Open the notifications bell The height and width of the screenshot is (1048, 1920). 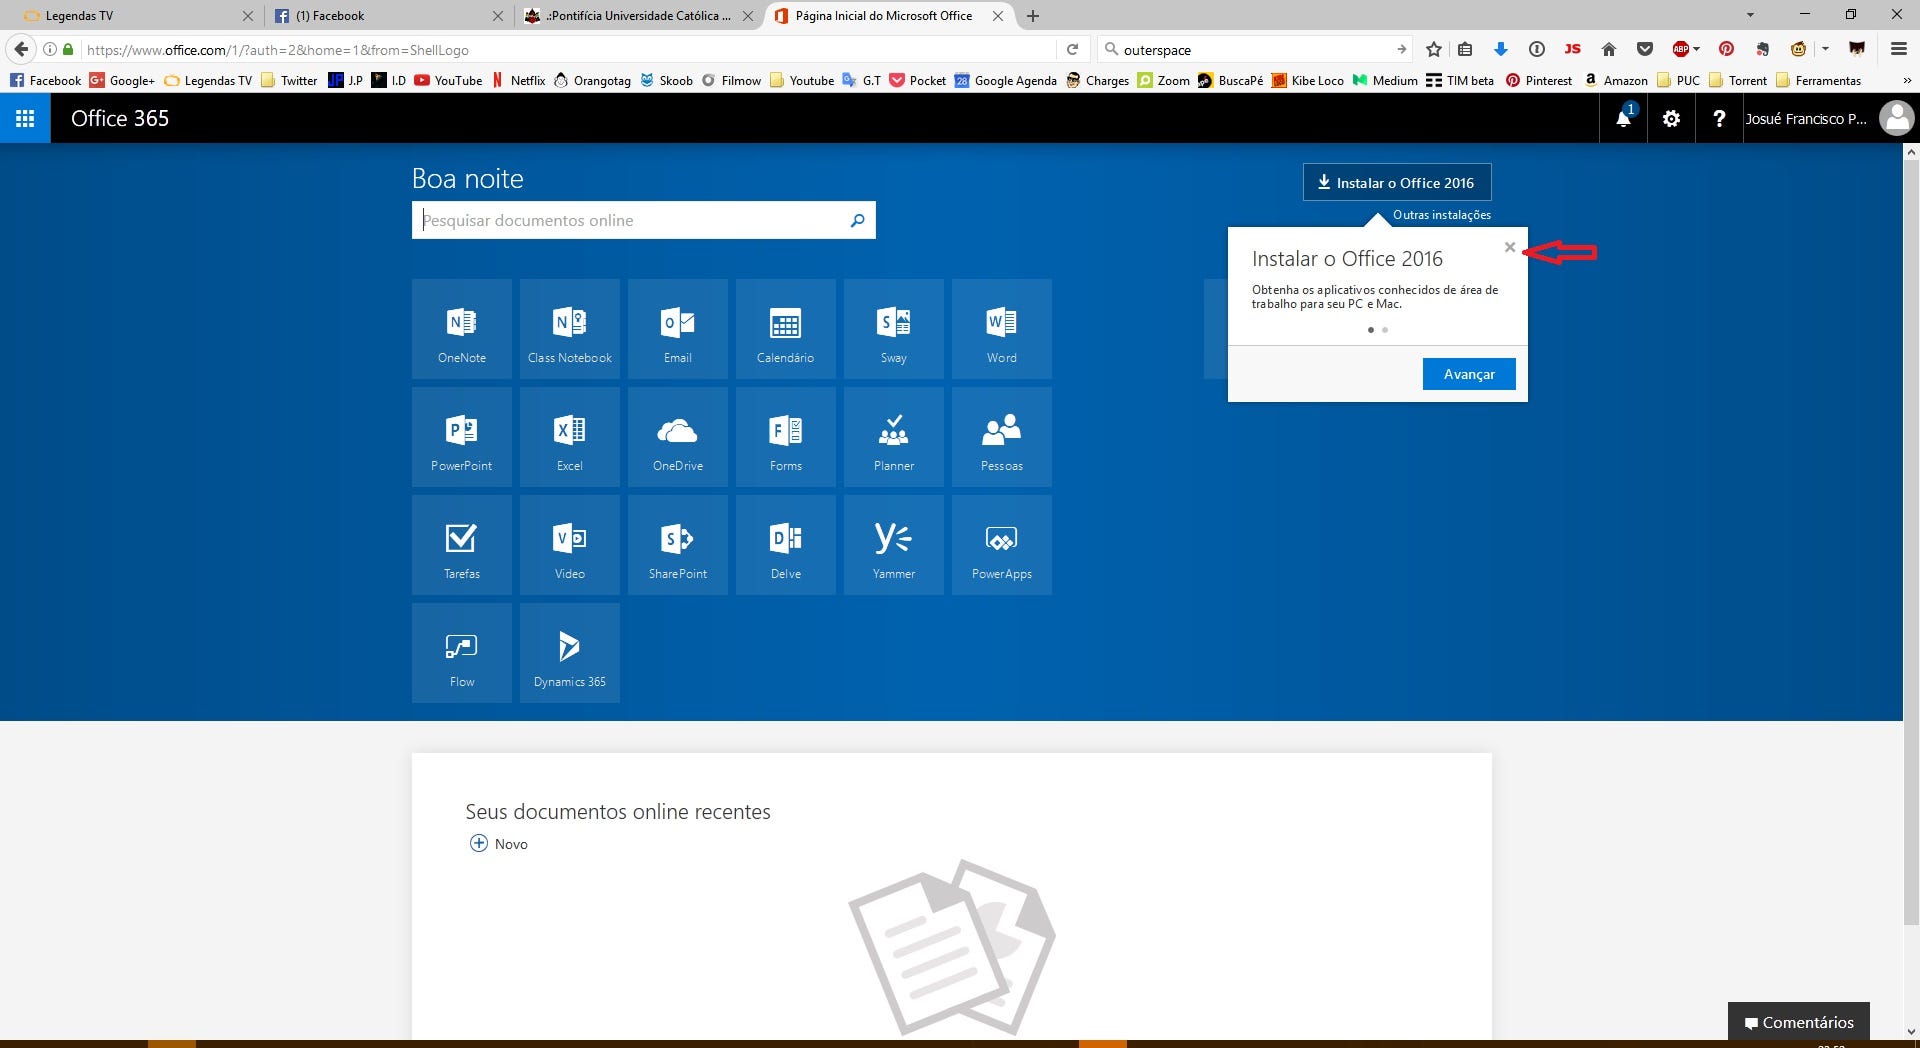pos(1624,118)
